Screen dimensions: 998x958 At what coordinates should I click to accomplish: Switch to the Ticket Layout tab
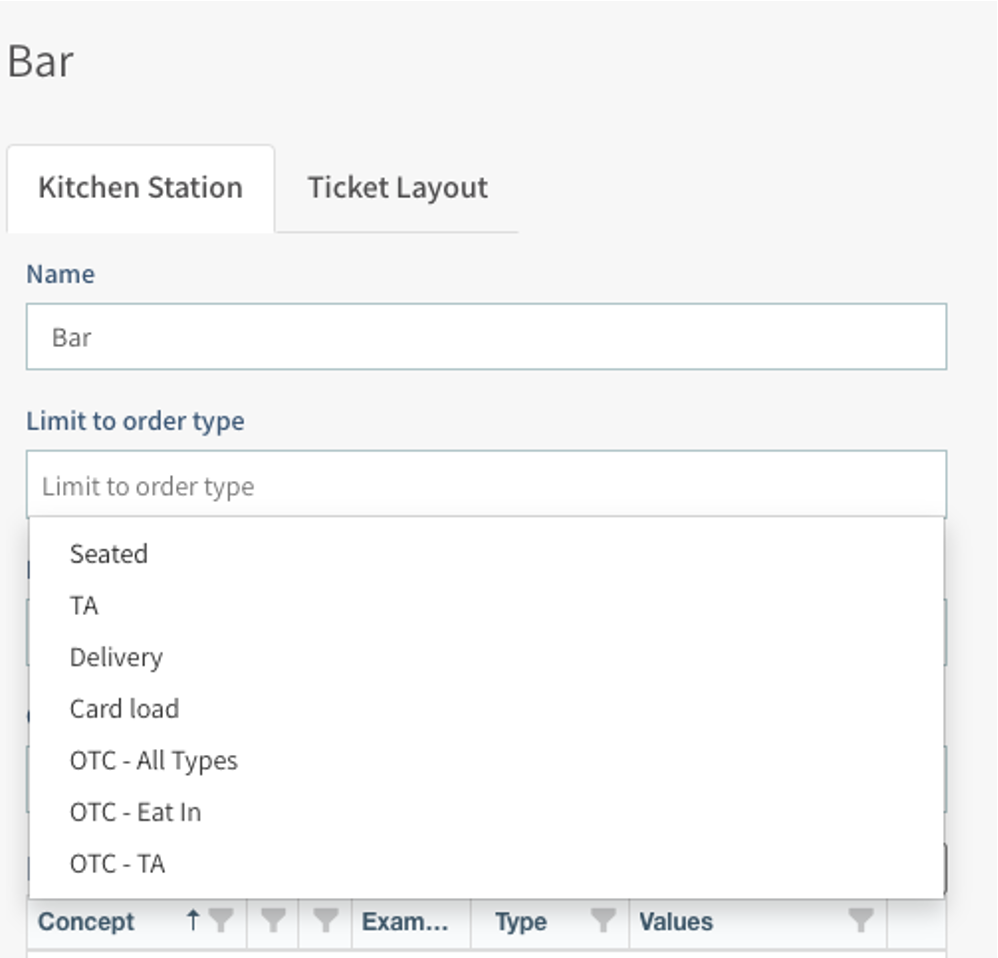point(397,188)
